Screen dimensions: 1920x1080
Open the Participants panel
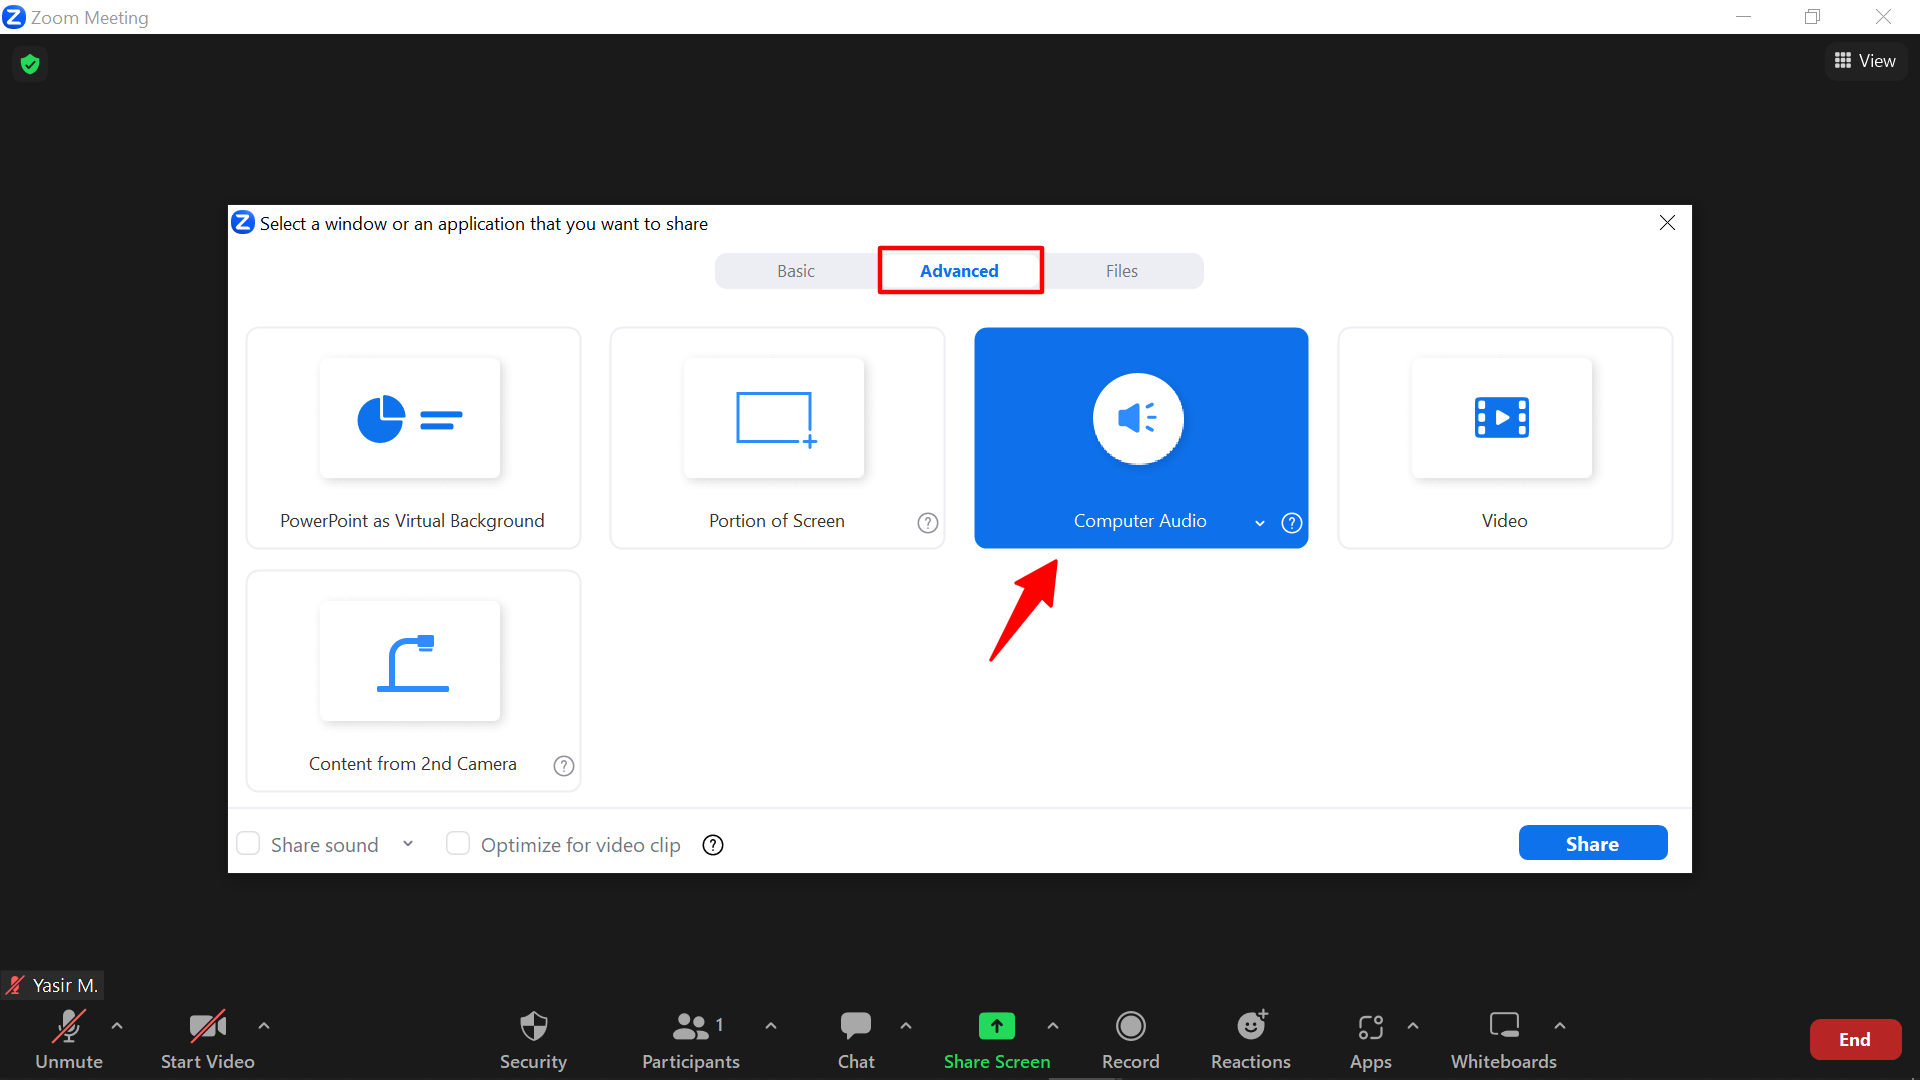click(690, 1038)
